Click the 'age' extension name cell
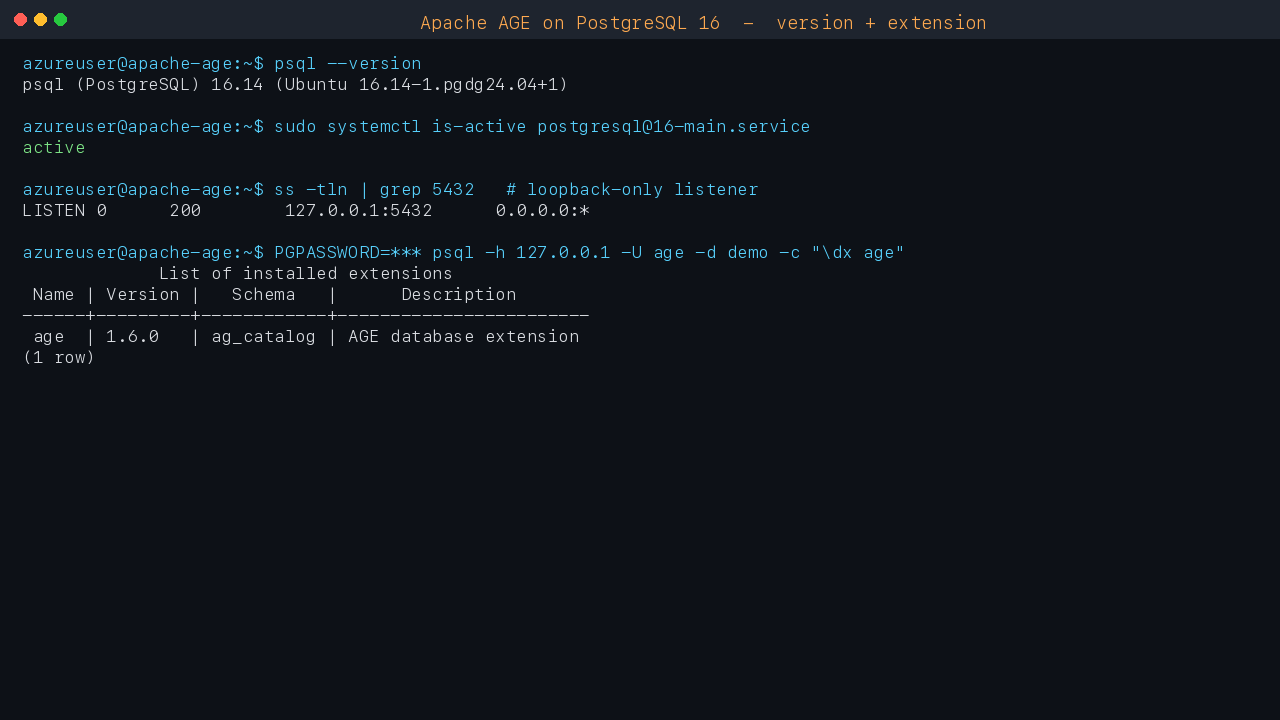The image size is (1280, 720). (49, 337)
